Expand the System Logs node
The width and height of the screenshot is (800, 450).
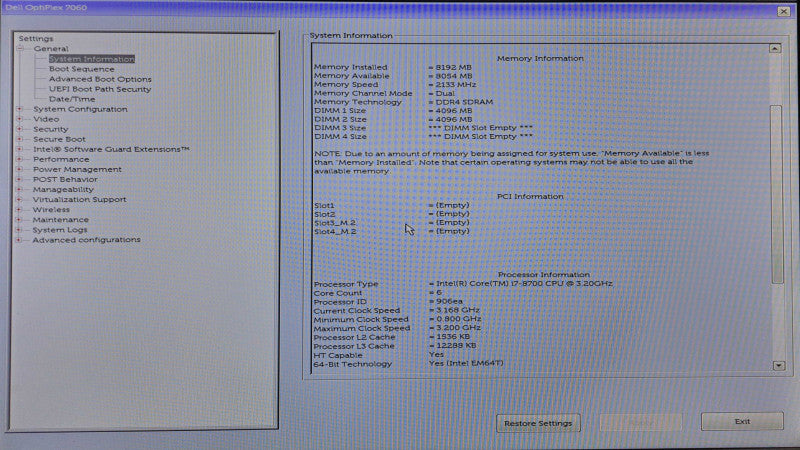tap(19, 230)
